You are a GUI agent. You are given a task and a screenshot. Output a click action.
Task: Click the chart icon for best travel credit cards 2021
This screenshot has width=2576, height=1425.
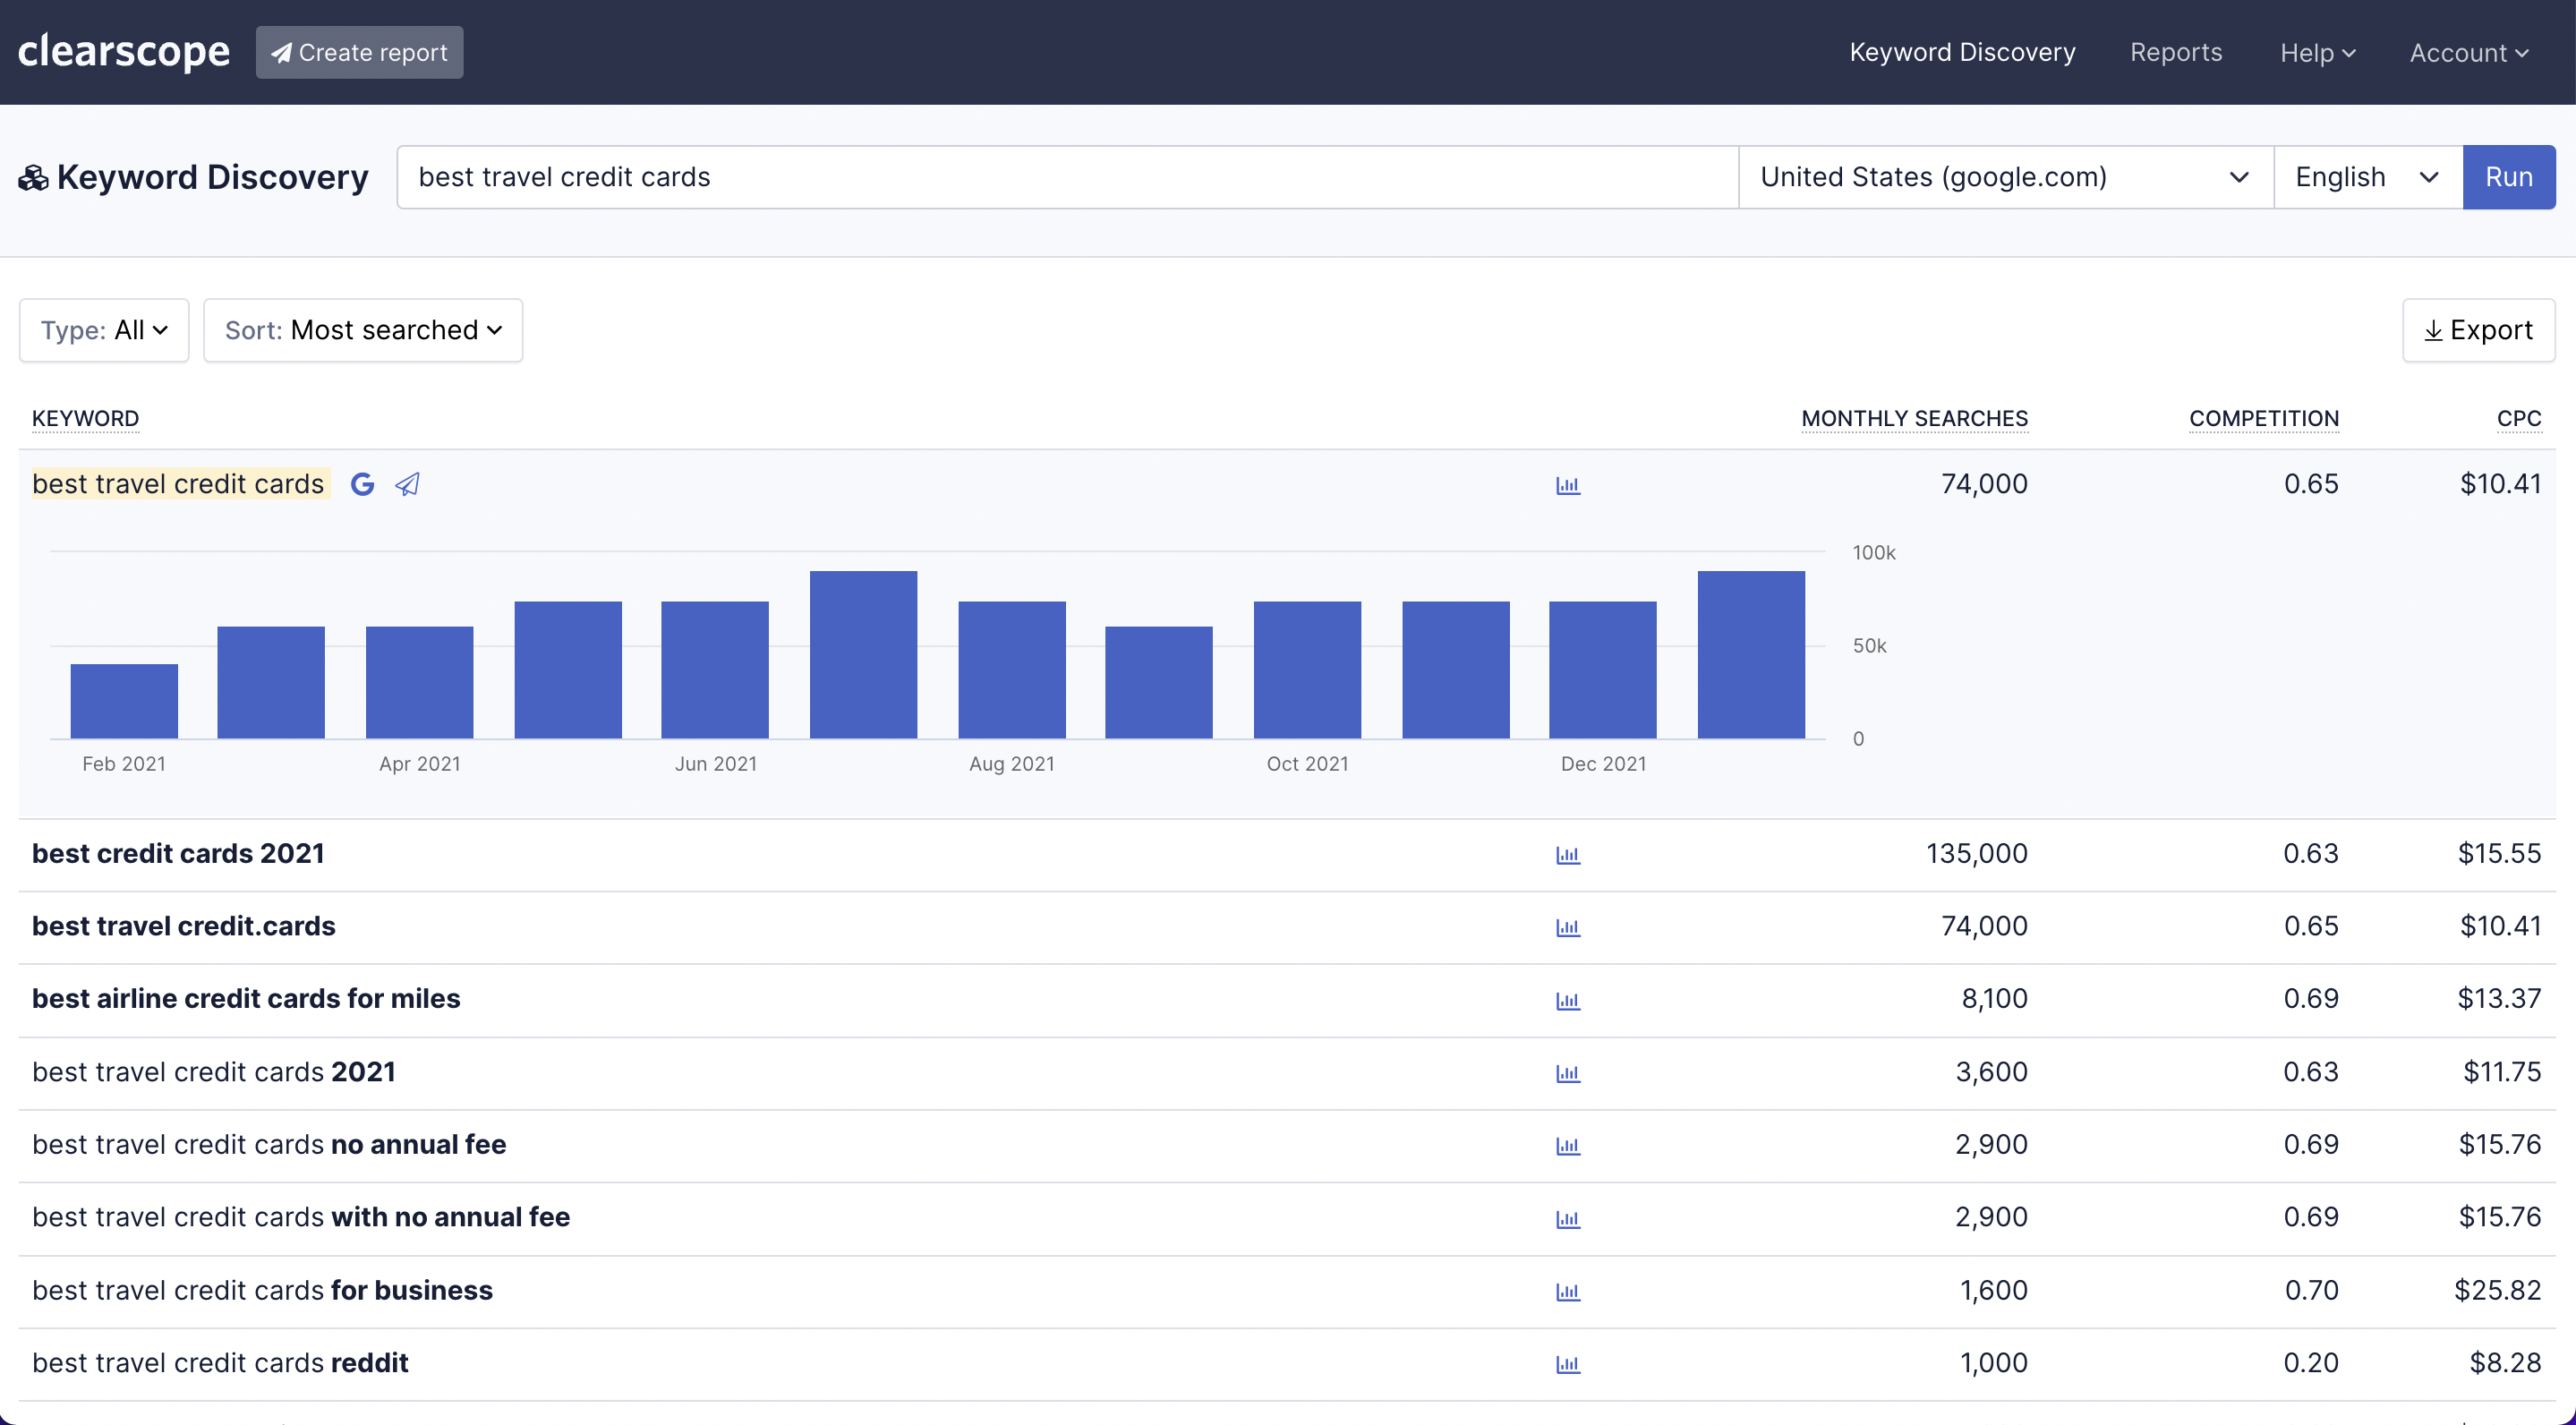[1567, 1073]
